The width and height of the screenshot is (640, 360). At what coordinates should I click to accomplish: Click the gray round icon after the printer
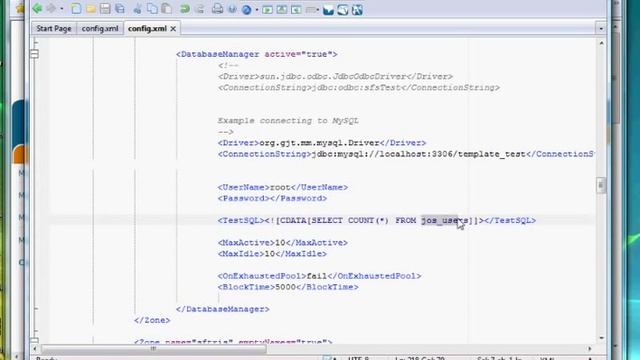point(232,9)
